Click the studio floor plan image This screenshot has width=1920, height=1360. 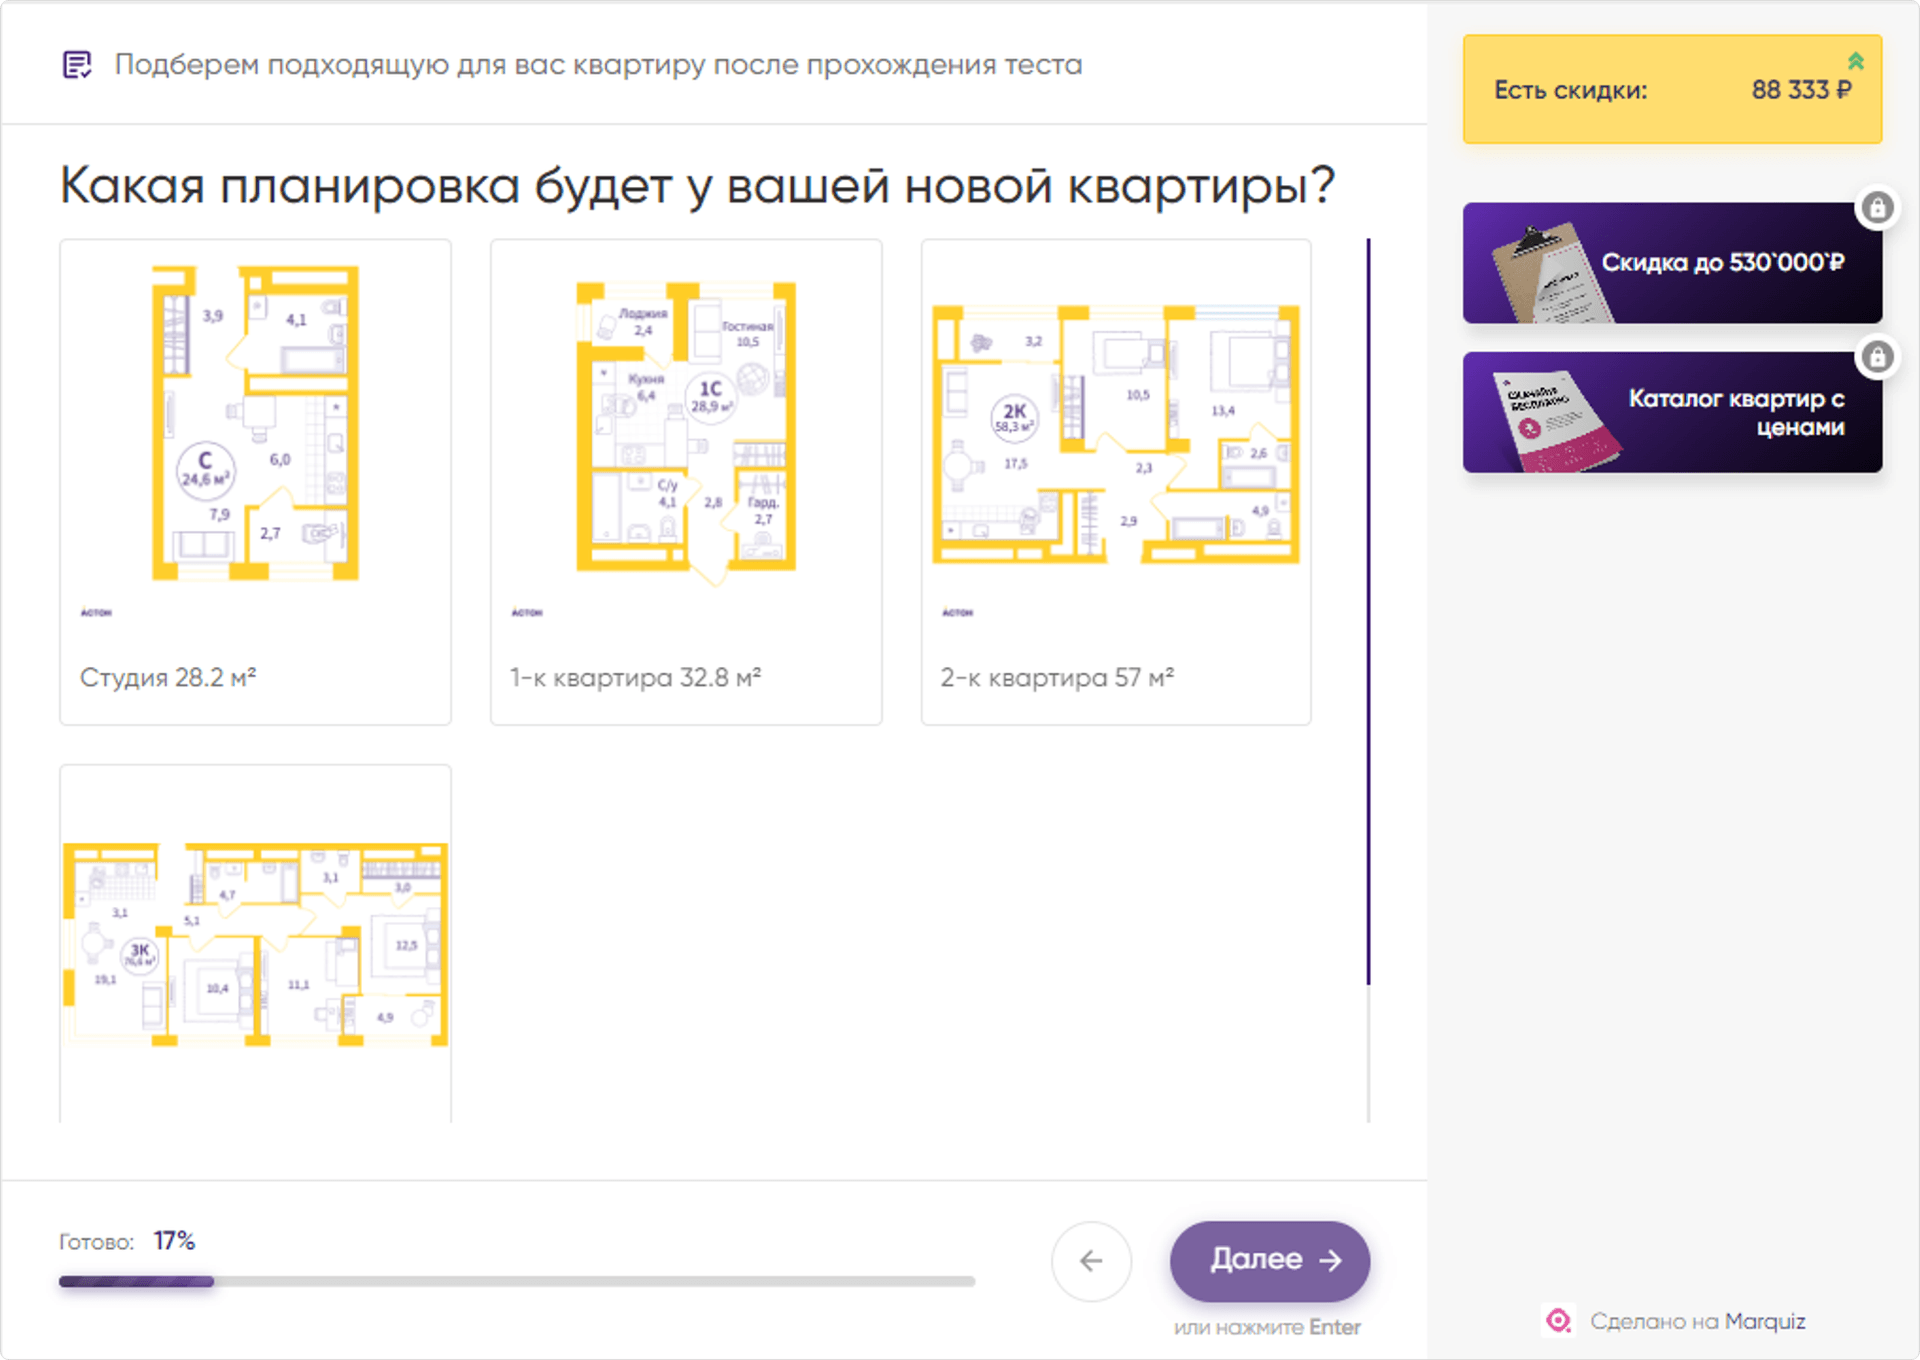pyautogui.click(x=255, y=423)
